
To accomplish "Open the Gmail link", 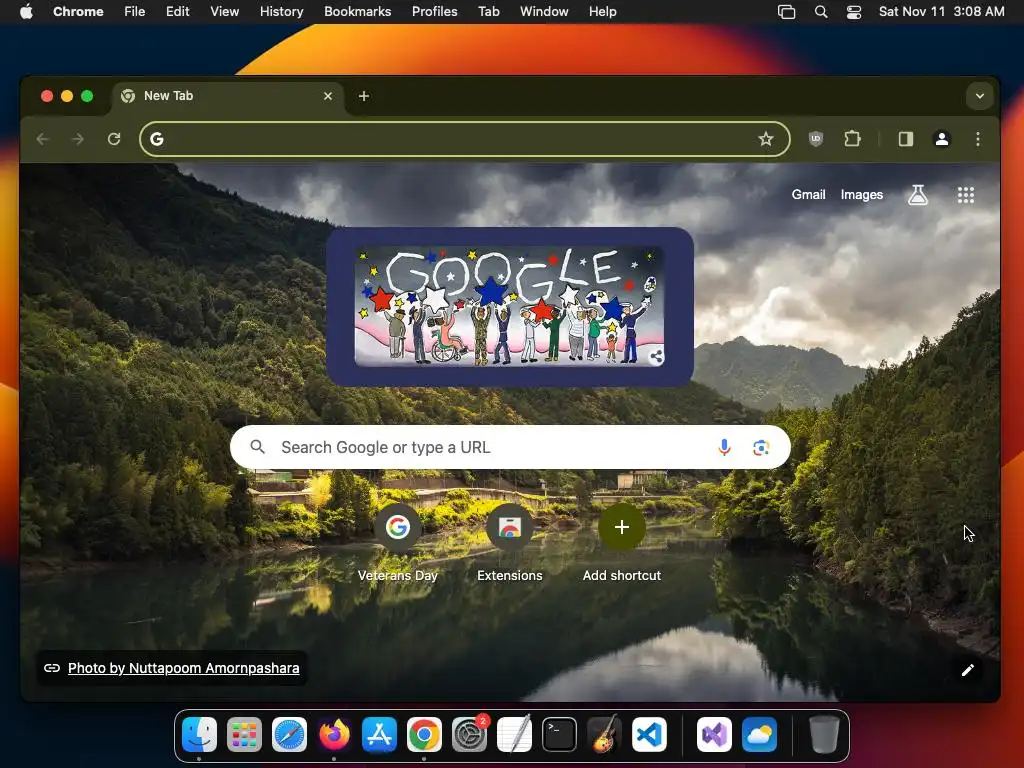I will click(808, 195).
